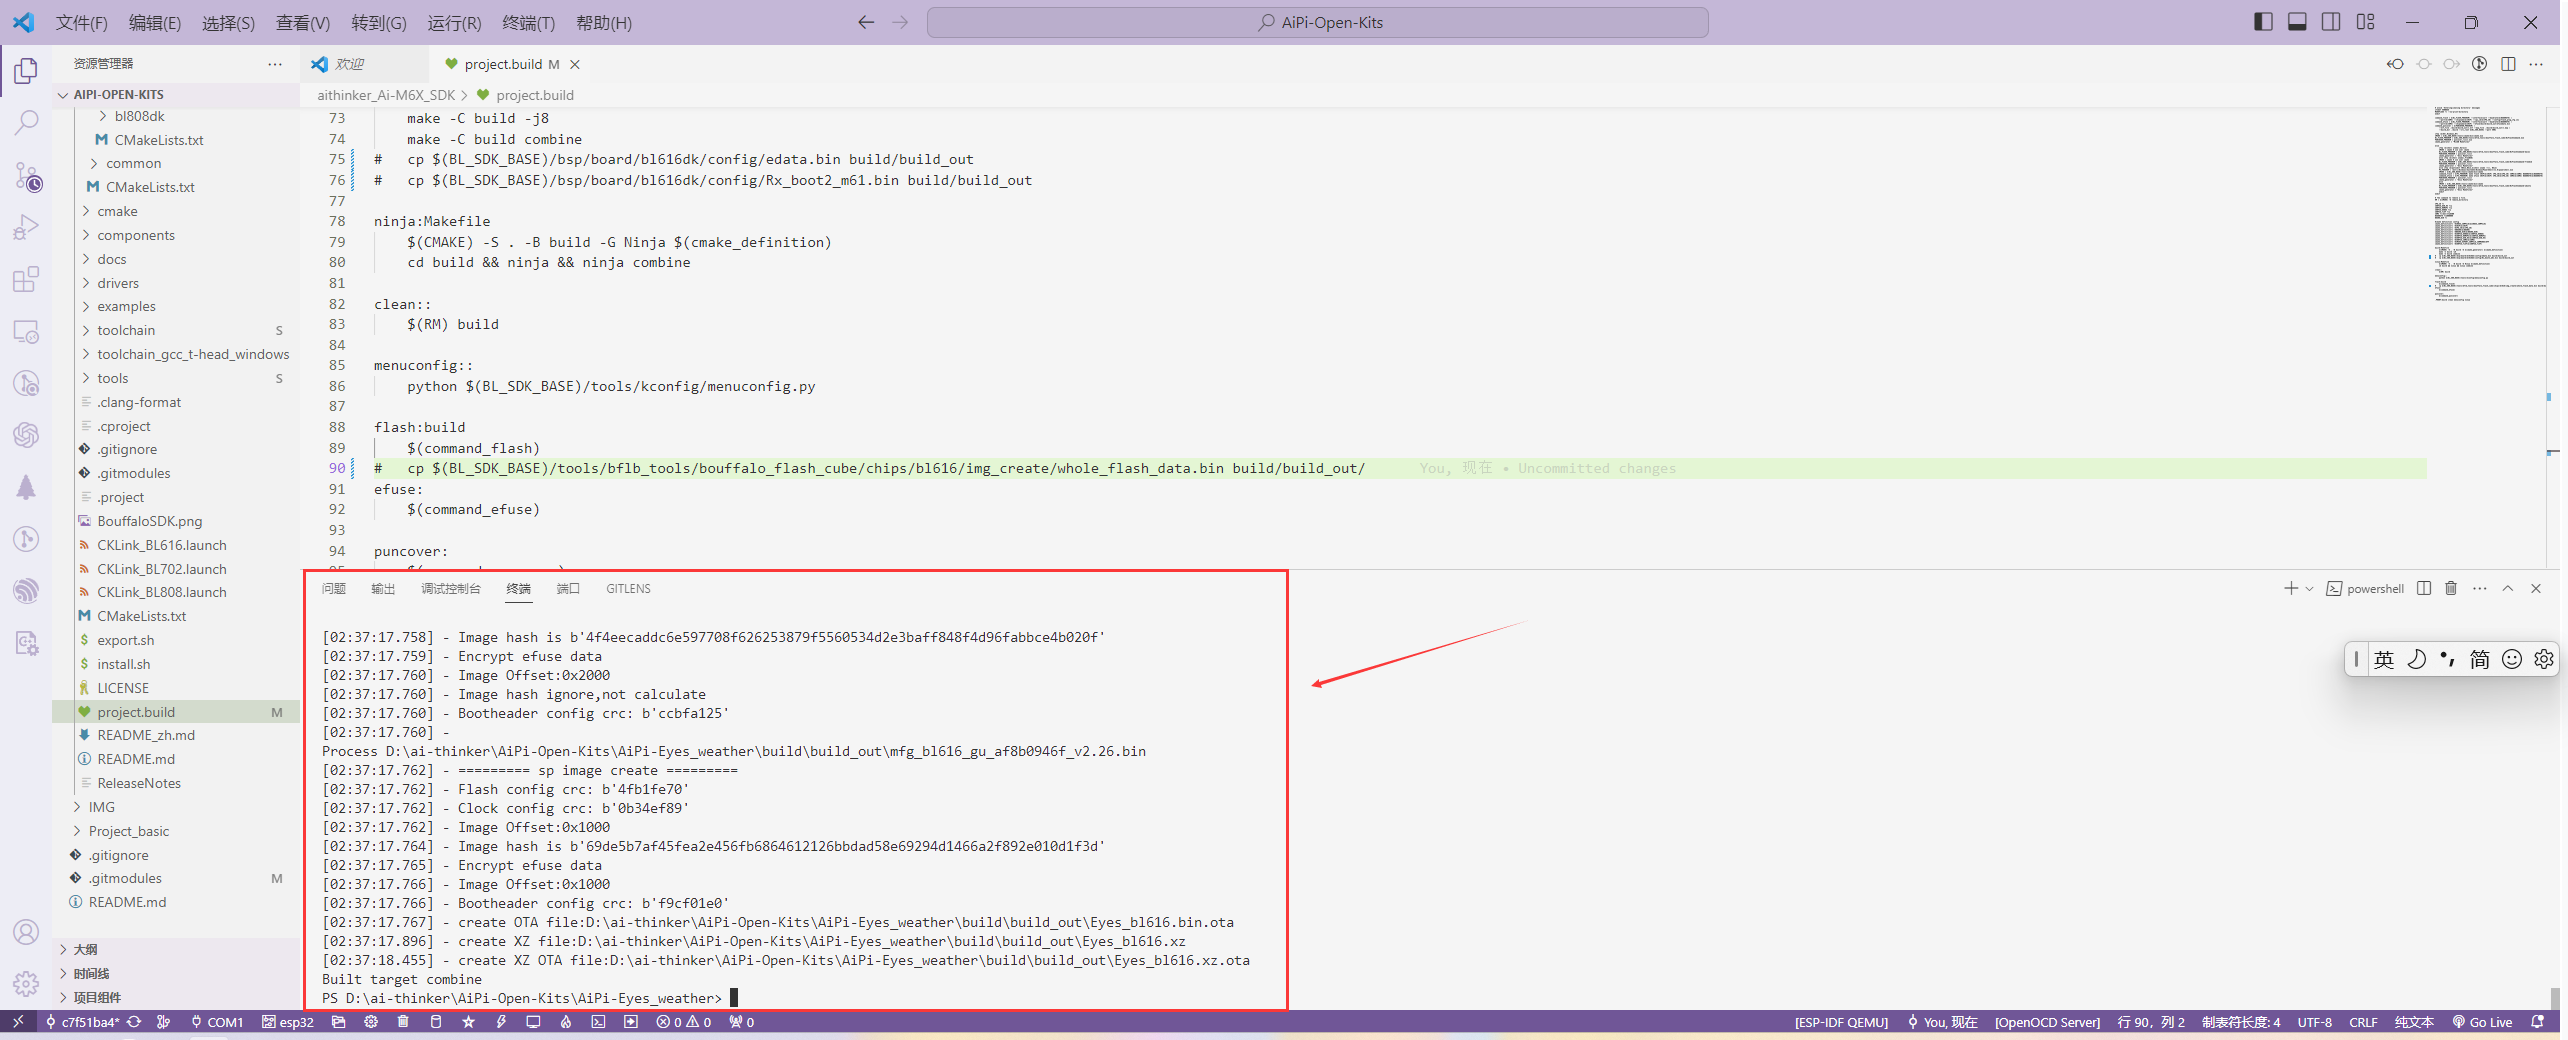Click CRLF line ending in status bar
Image resolution: width=2568 pixels, height=1040 pixels.
(2363, 1022)
